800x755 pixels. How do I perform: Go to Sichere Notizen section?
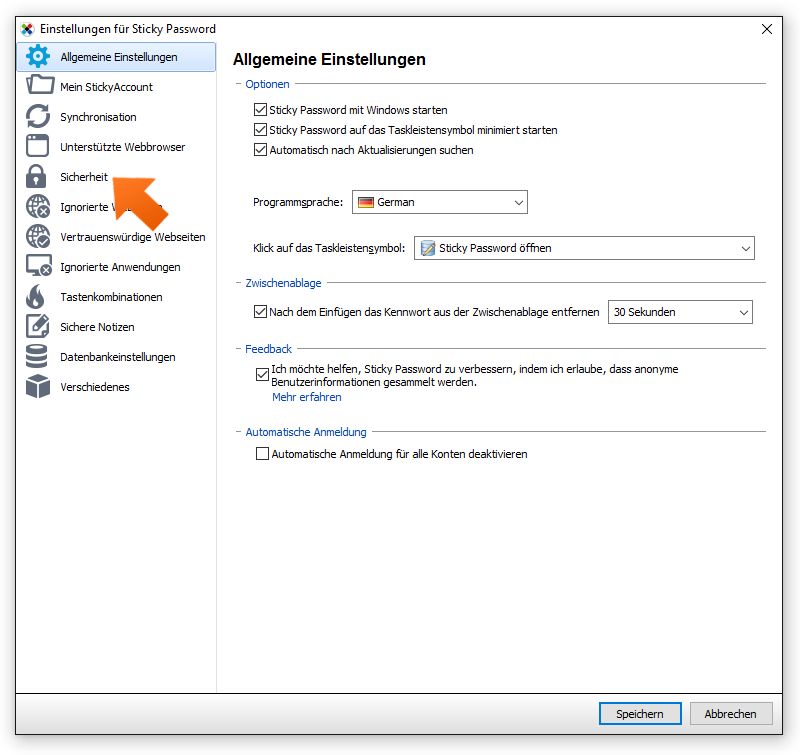coord(97,327)
